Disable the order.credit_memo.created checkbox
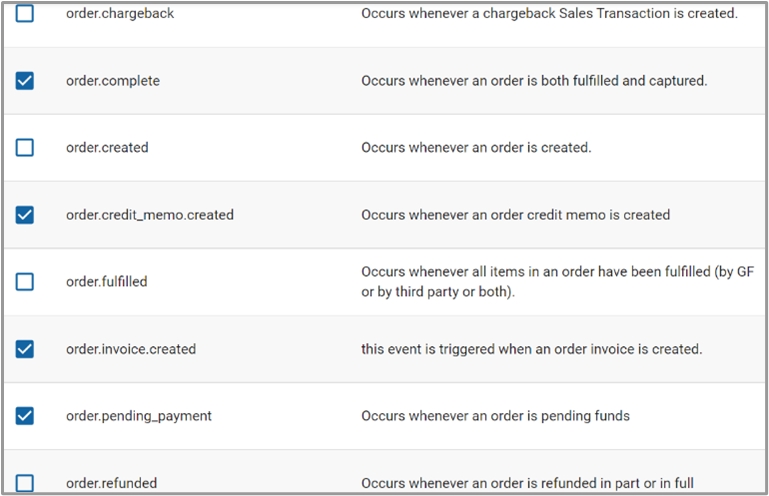769x496 pixels. [25, 215]
